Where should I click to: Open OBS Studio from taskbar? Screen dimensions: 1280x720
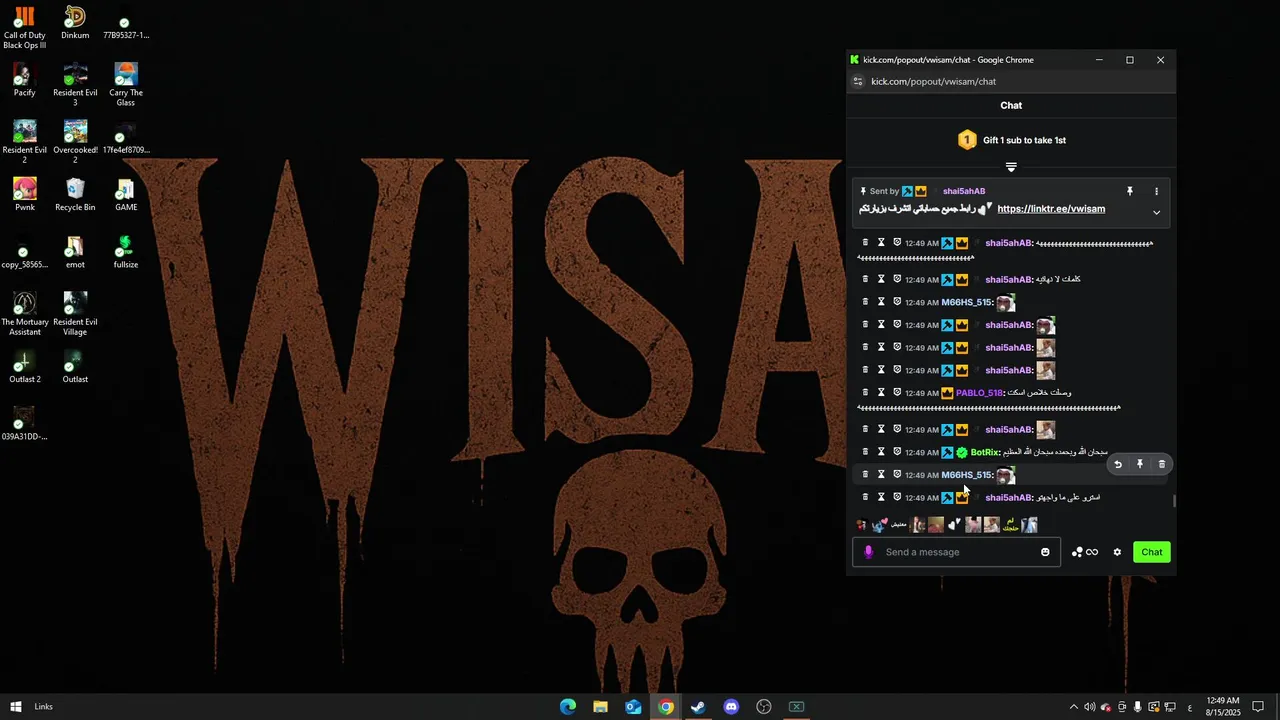tap(764, 707)
